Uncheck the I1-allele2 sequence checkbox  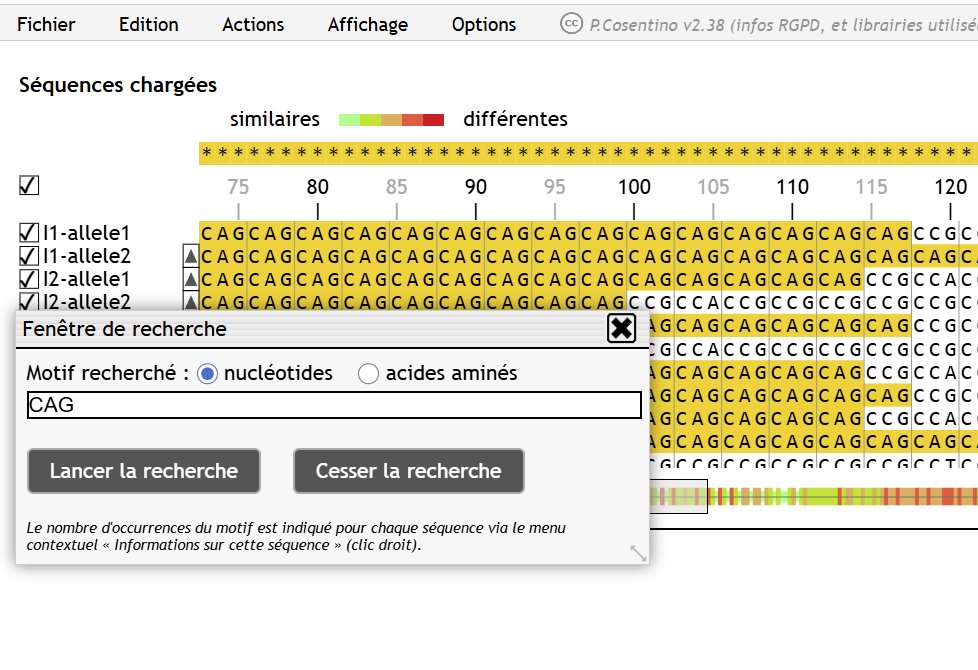click(x=29, y=256)
